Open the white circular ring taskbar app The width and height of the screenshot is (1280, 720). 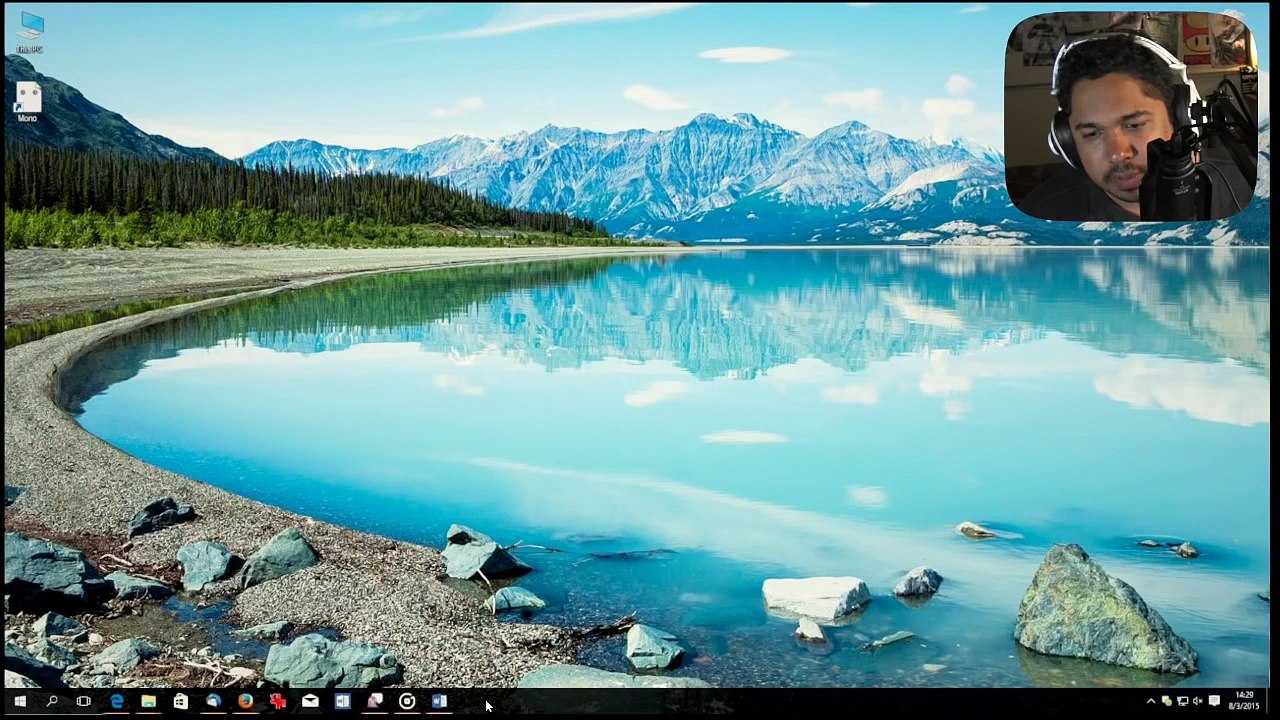407,702
